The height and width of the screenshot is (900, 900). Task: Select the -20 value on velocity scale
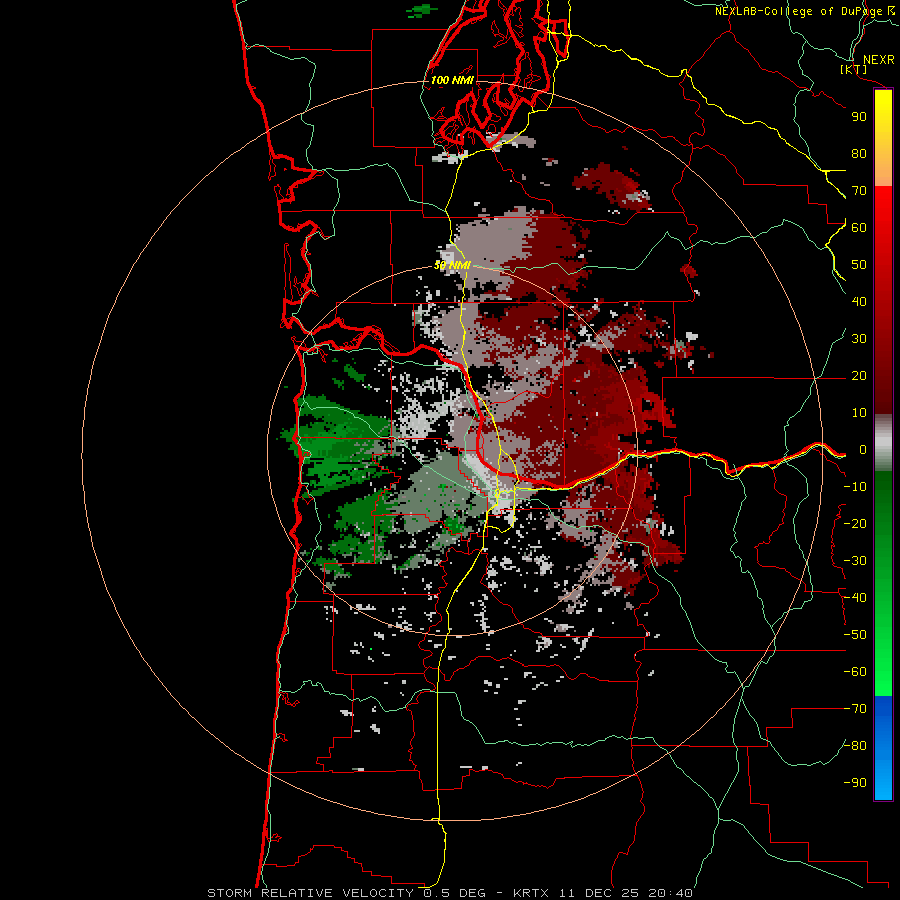click(855, 523)
